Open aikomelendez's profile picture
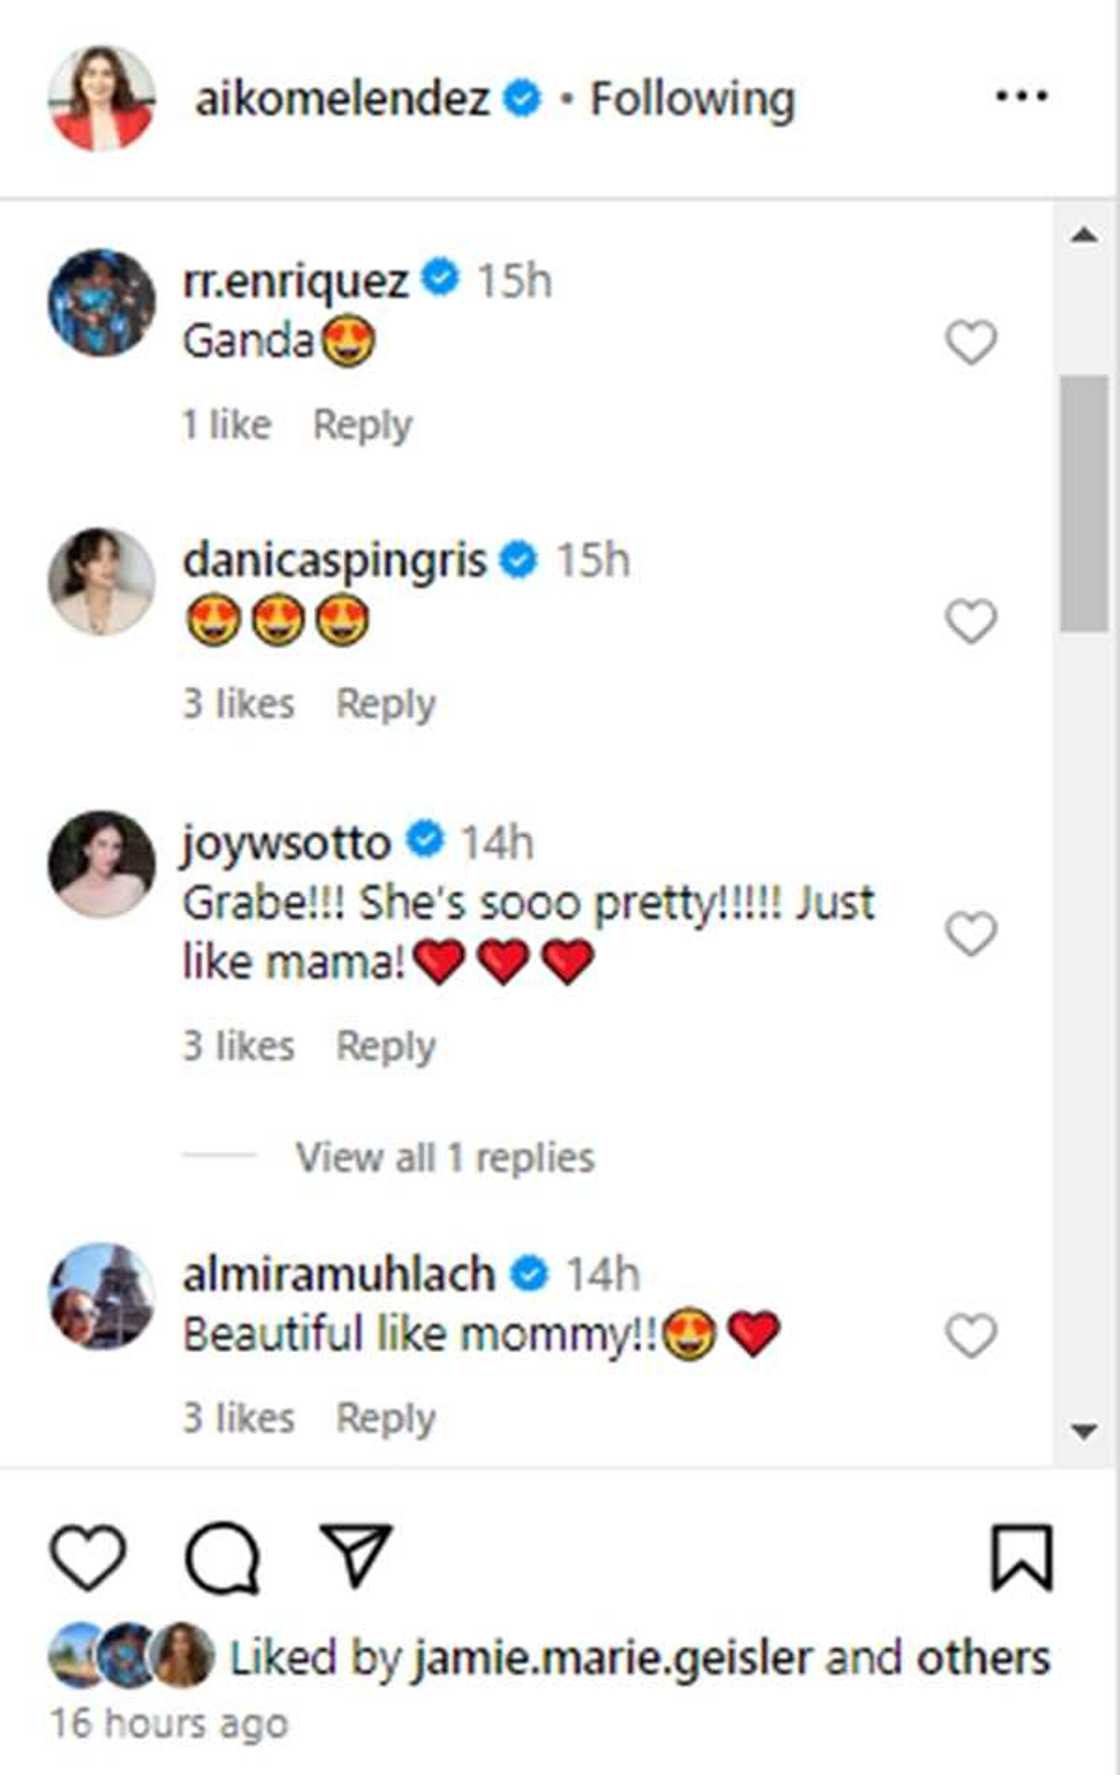Screen dimensions: 1120x1775 tap(102, 98)
